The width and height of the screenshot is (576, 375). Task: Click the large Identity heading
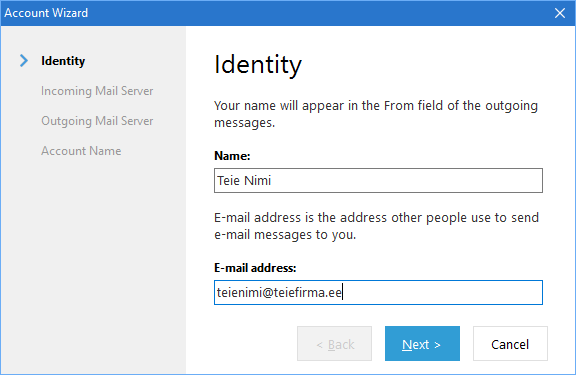pos(258,65)
